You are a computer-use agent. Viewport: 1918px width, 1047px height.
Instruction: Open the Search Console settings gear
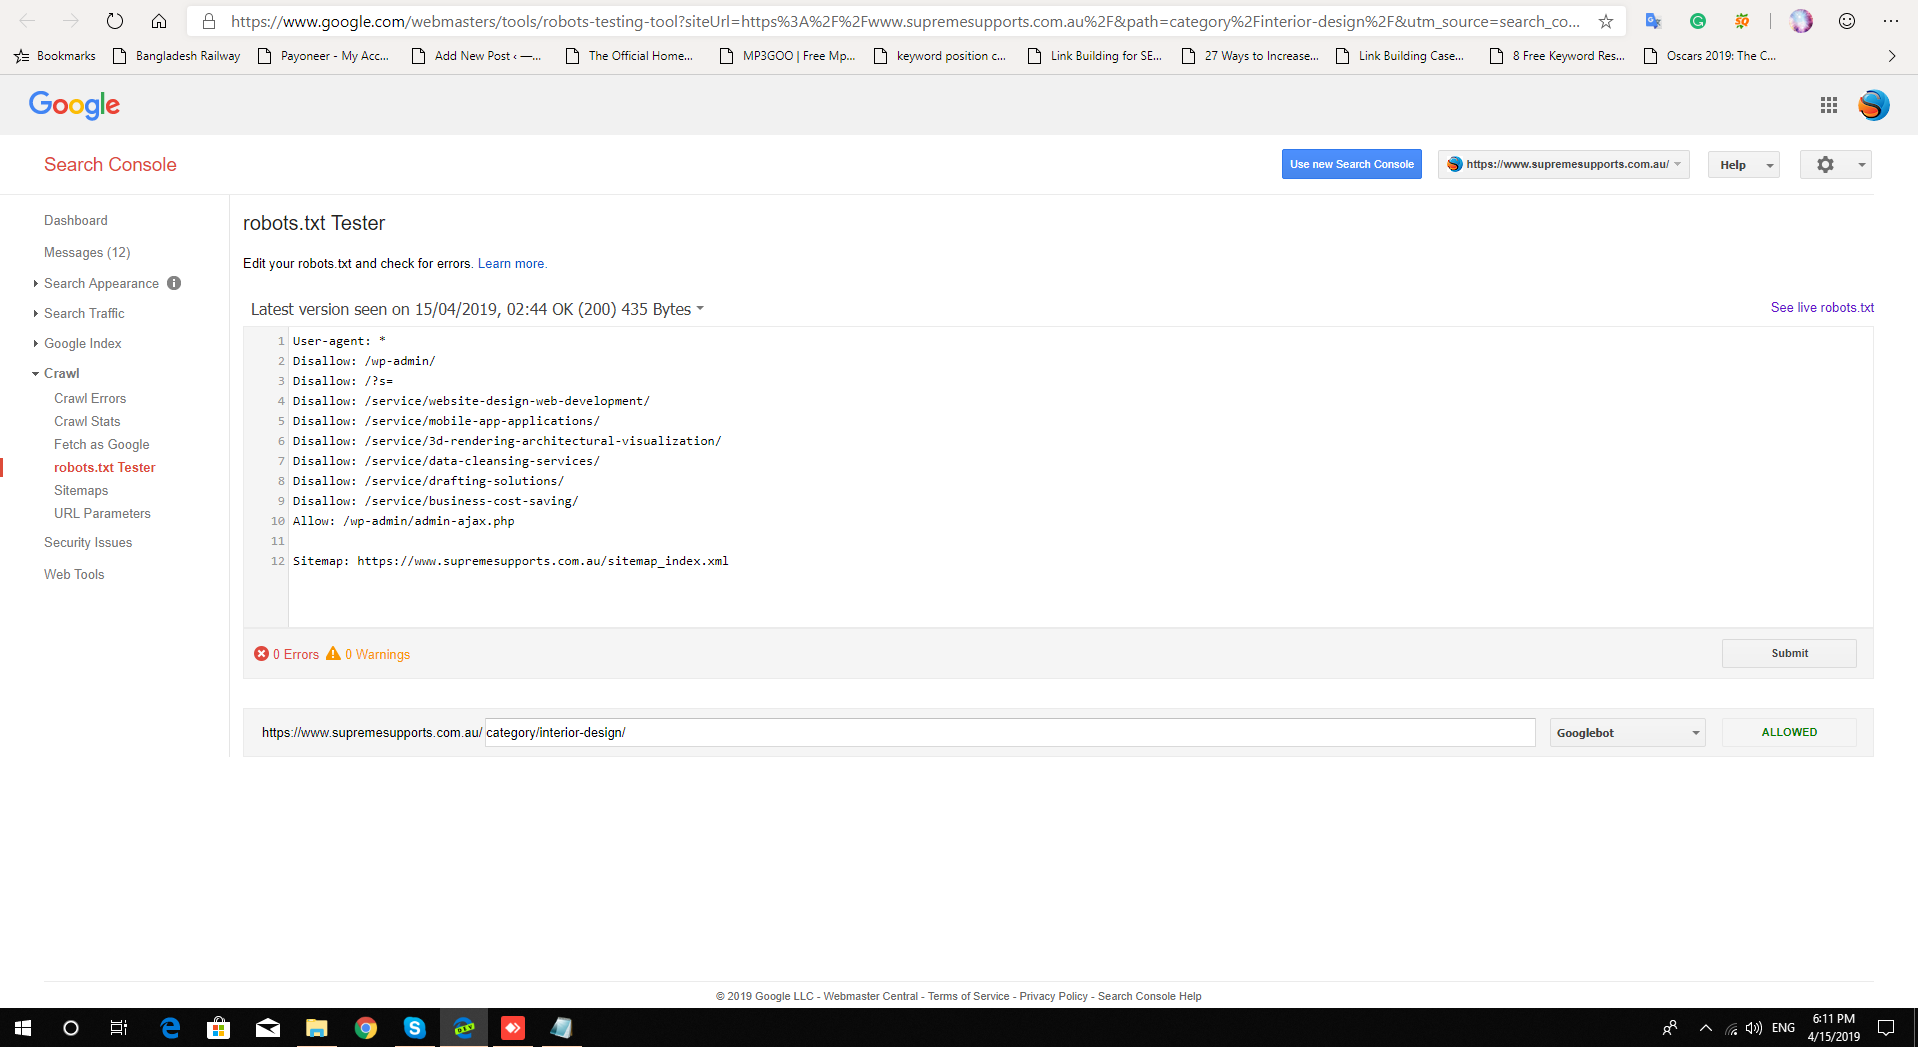tap(1825, 164)
